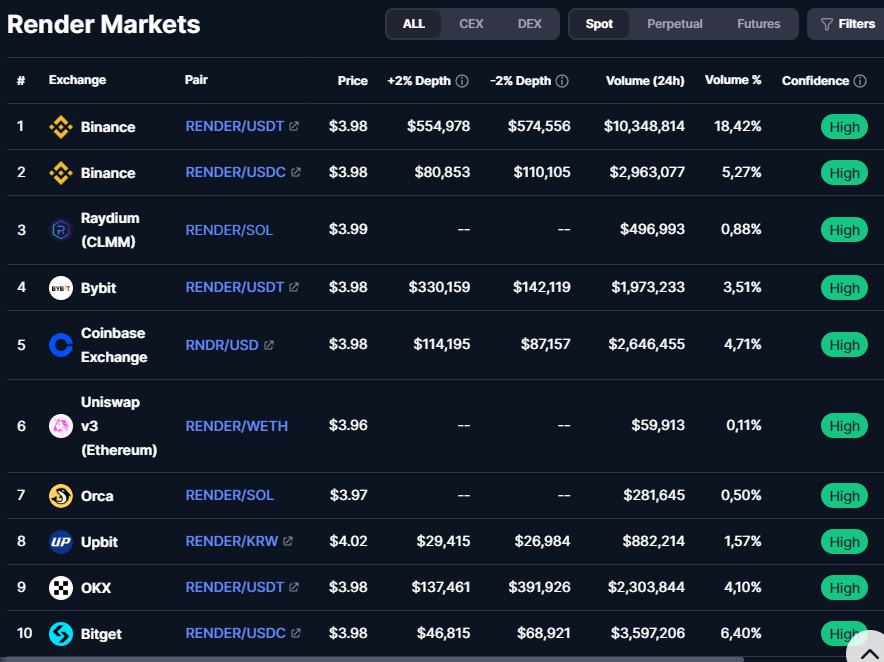Viewport: 884px width, 662px height.
Task: Click the Orca exchange logo
Action: click(61, 496)
